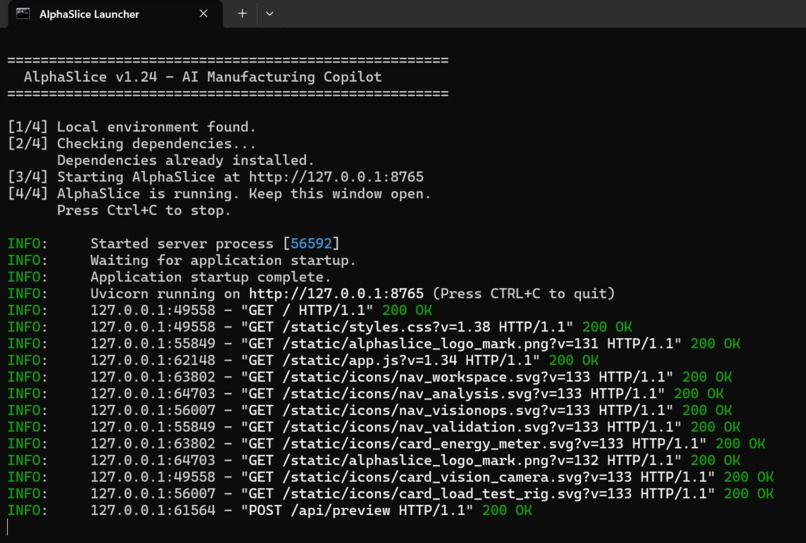Click the client address 127.0.0.1:61564
The image size is (806, 543).
pos(153,511)
